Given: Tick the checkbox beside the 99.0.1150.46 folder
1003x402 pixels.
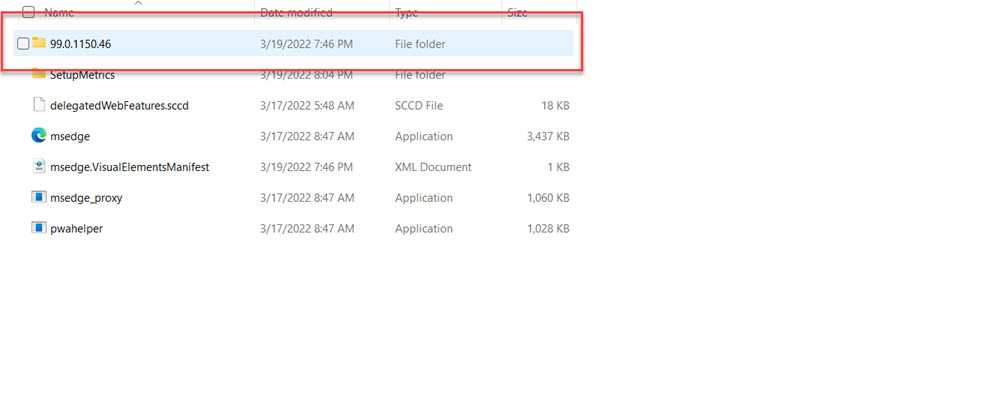Looking at the screenshot, I should pyautogui.click(x=23, y=44).
